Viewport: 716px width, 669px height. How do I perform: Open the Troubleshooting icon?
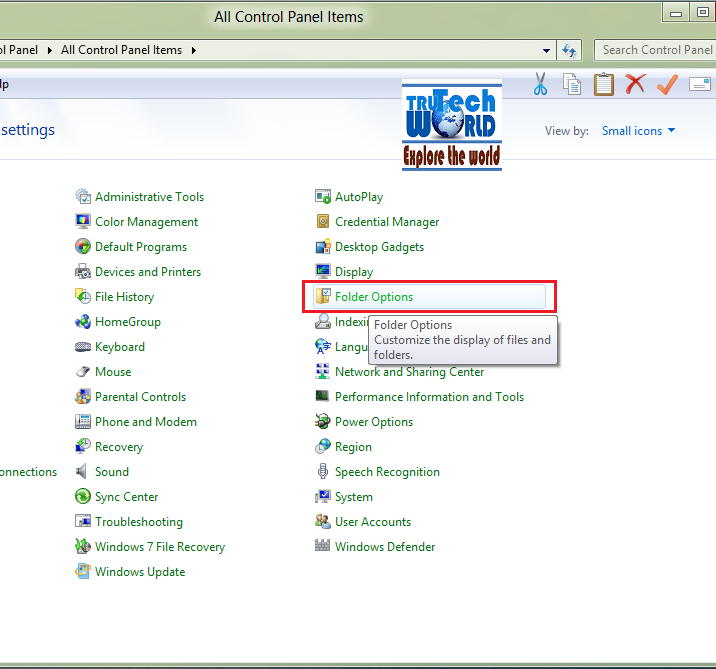(x=83, y=521)
